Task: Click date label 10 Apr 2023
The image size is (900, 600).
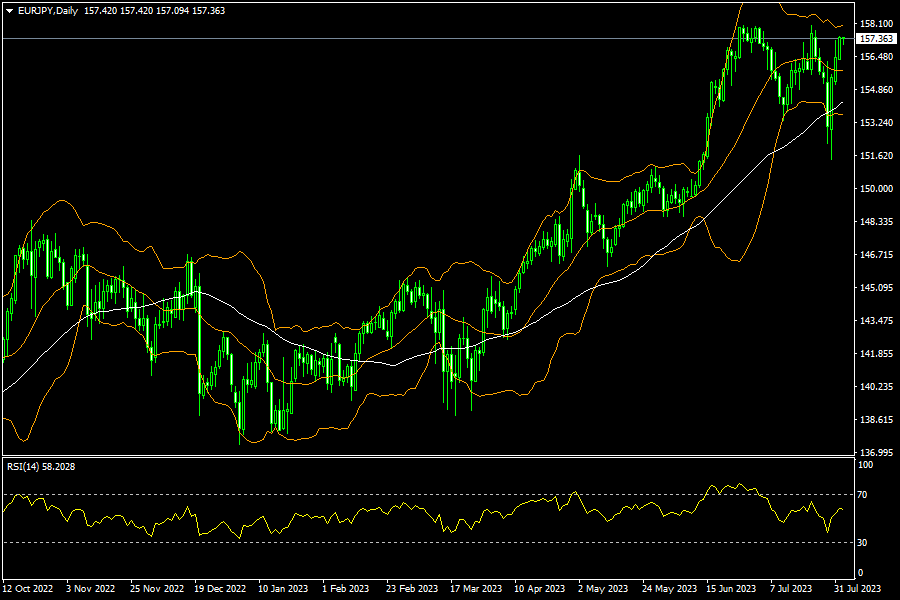Action: click(x=540, y=589)
